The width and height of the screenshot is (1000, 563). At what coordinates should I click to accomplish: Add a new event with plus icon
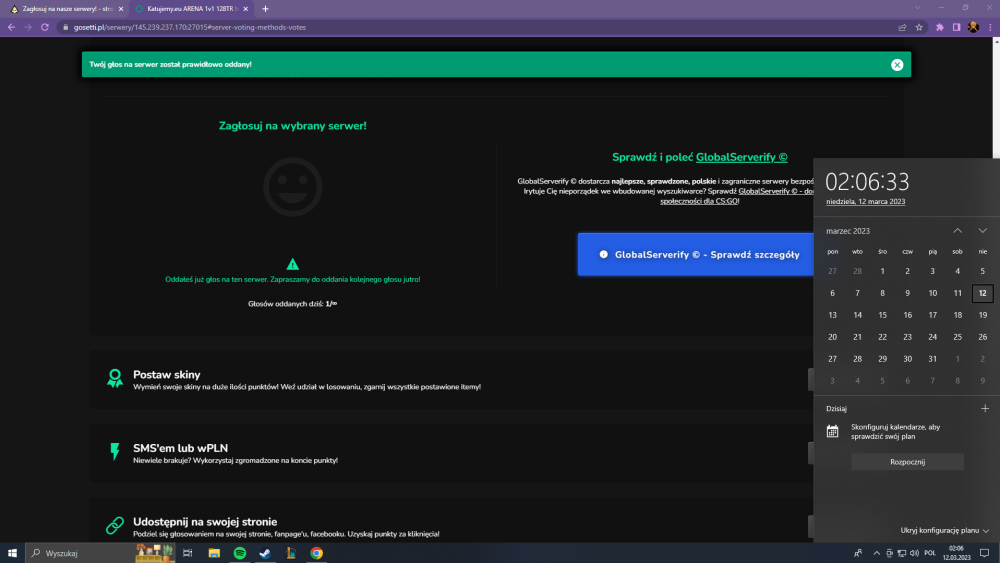[x=985, y=409]
